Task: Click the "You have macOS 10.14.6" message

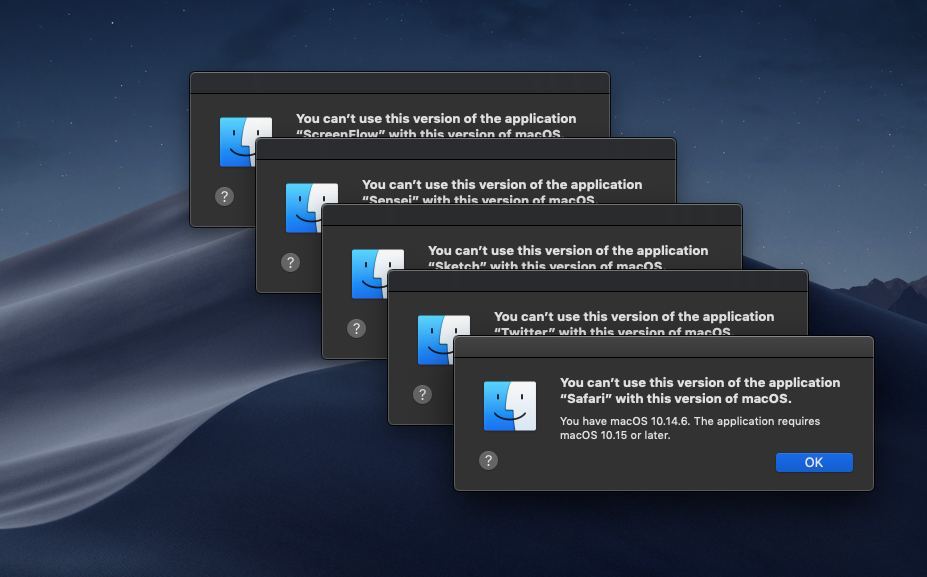Action: [x=690, y=428]
